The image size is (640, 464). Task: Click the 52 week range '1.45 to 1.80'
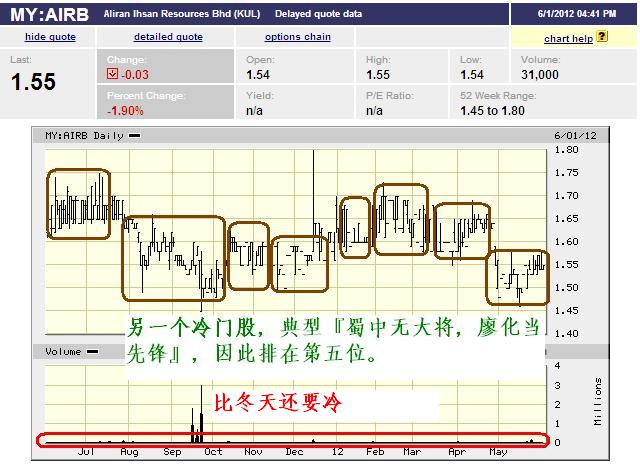click(x=492, y=111)
